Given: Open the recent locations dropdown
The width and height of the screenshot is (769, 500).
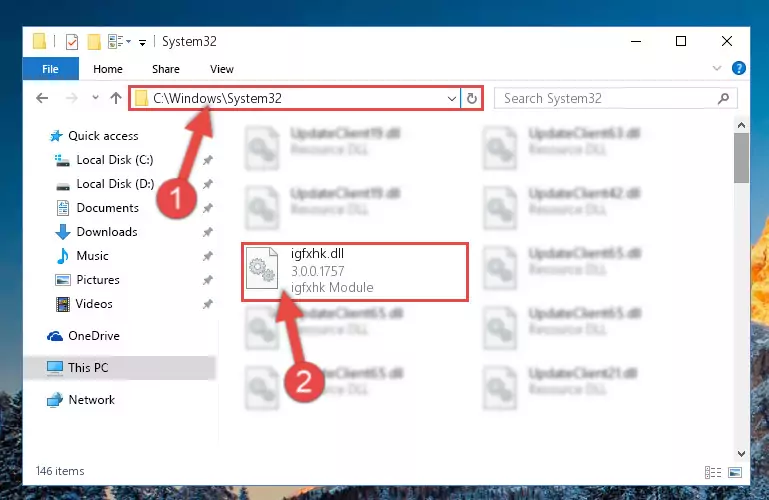Looking at the screenshot, I should [x=96, y=98].
